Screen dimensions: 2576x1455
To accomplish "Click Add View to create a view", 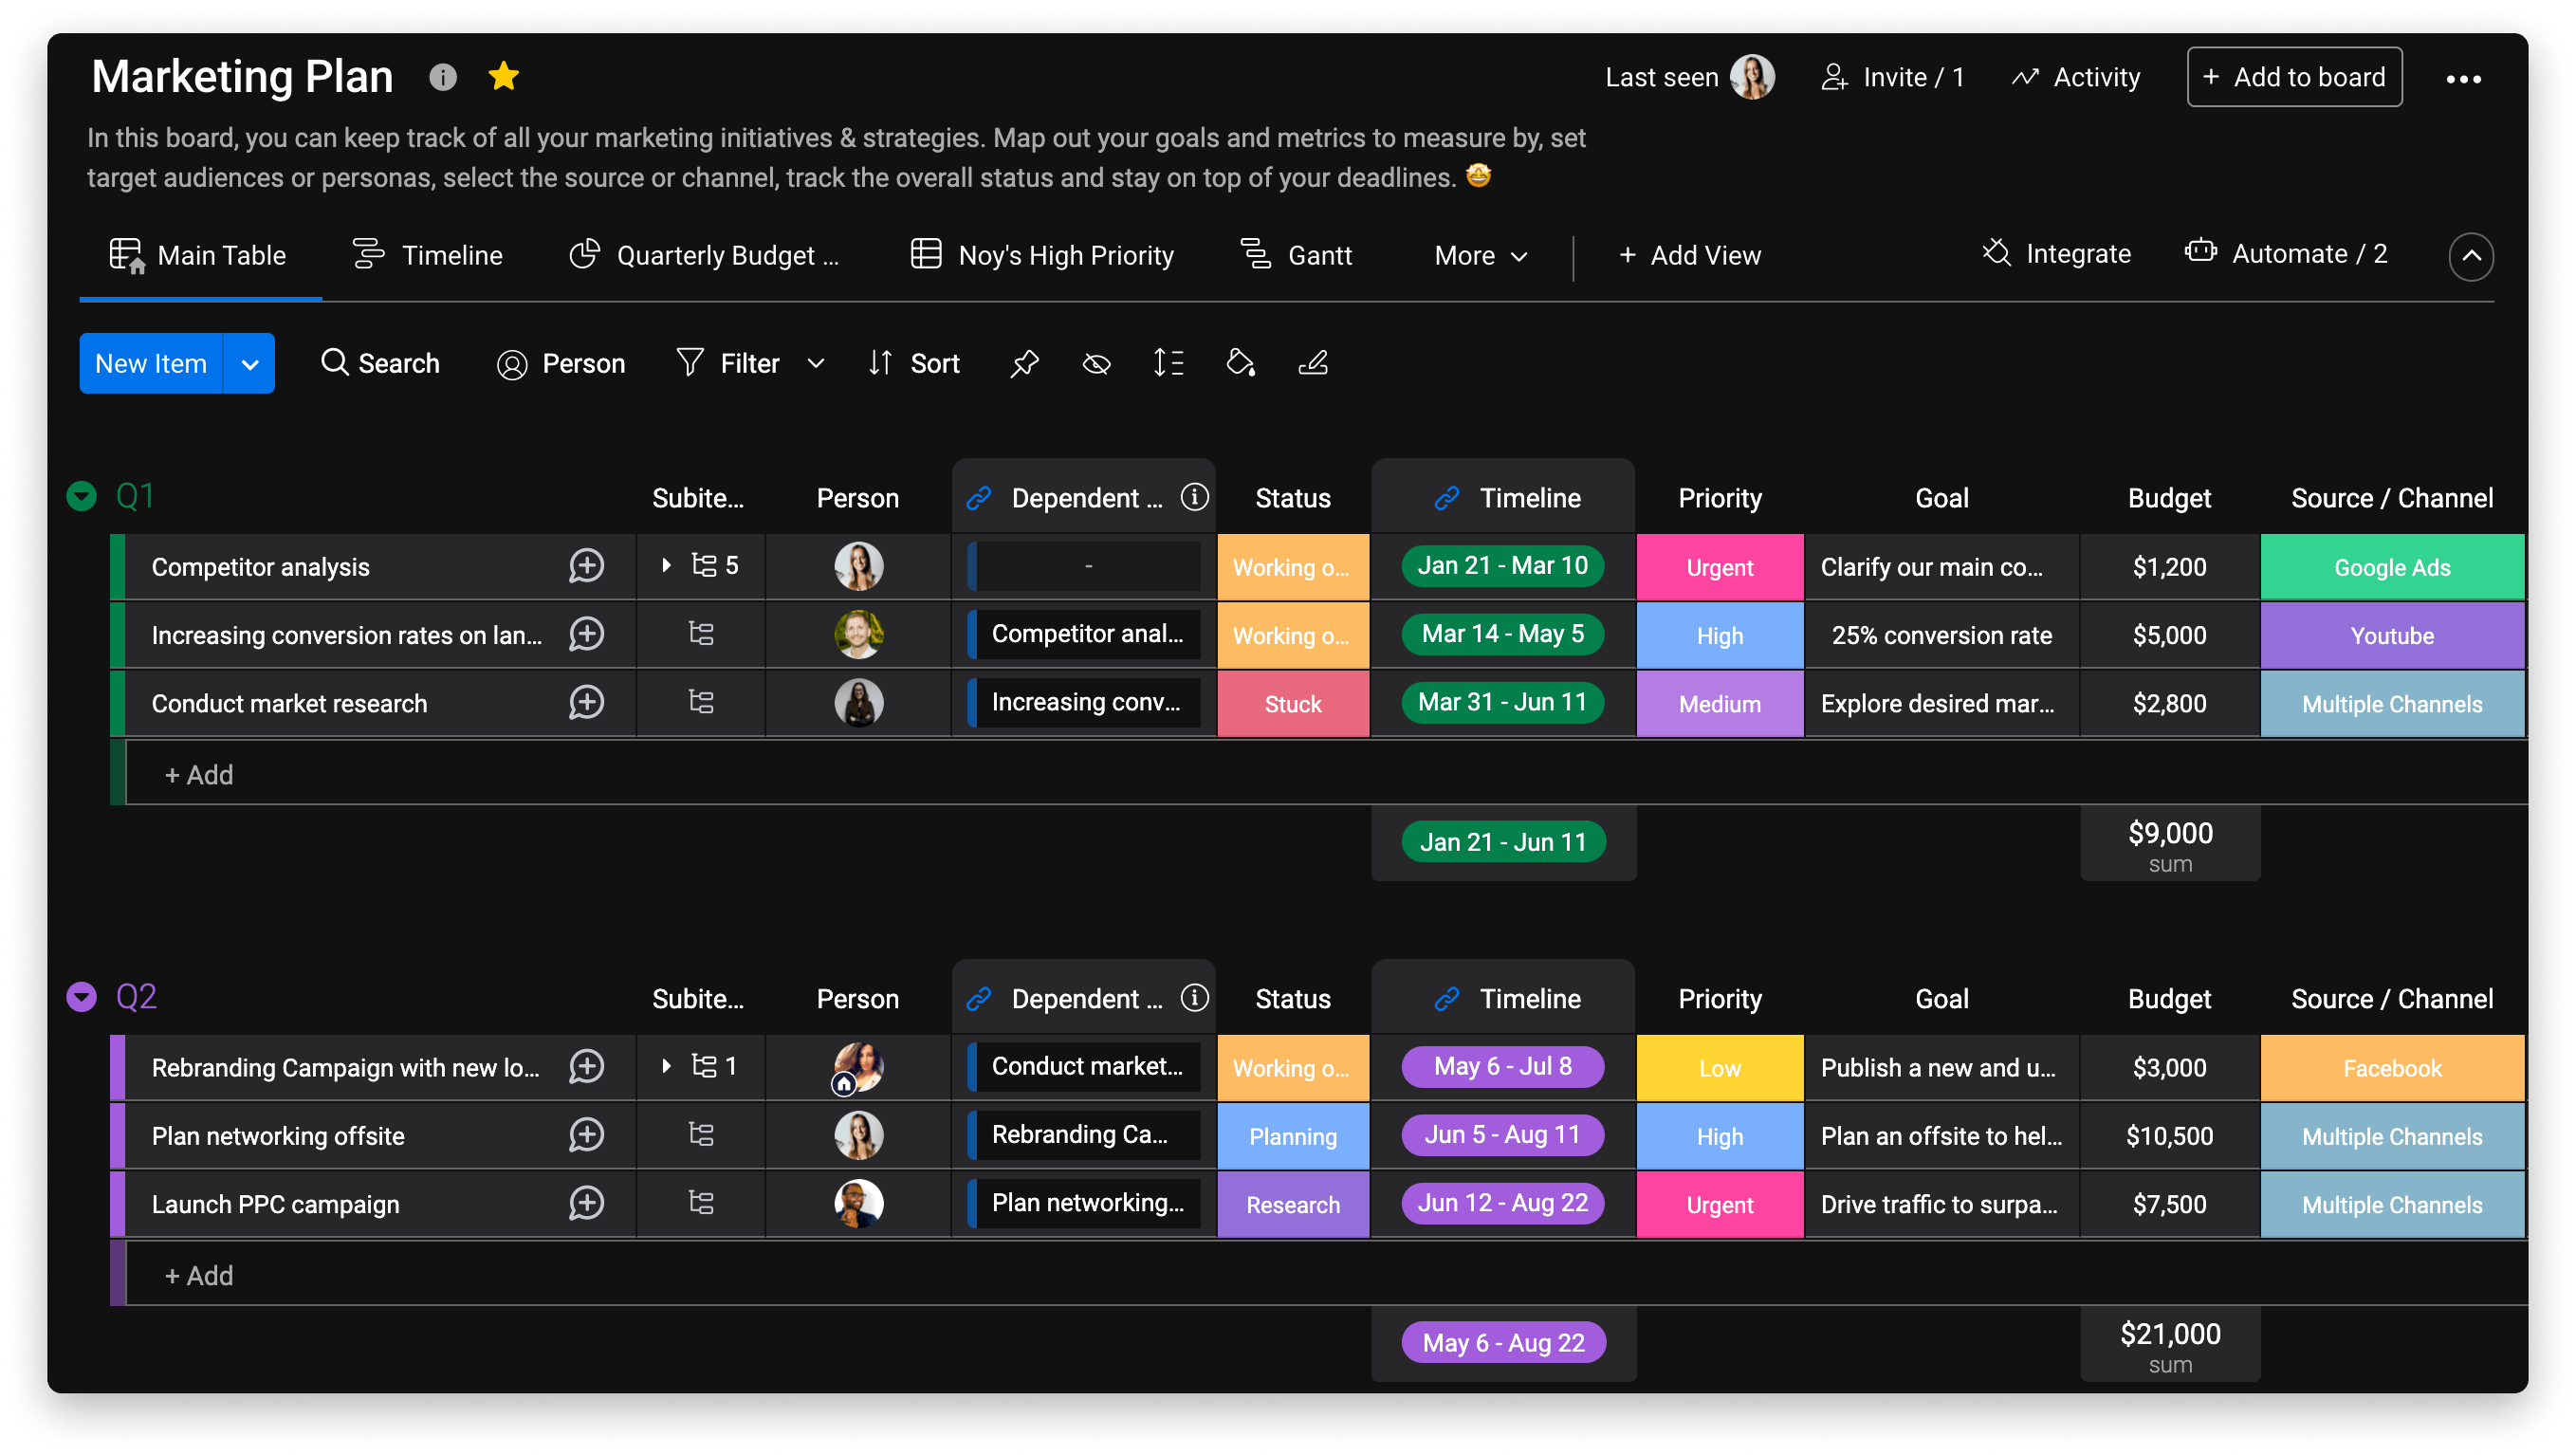I will pos(1689,255).
